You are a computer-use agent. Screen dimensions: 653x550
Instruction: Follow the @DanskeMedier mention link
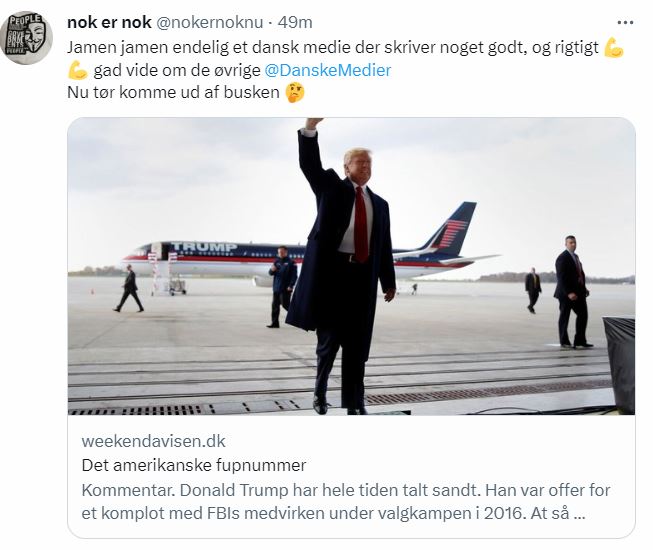327,69
